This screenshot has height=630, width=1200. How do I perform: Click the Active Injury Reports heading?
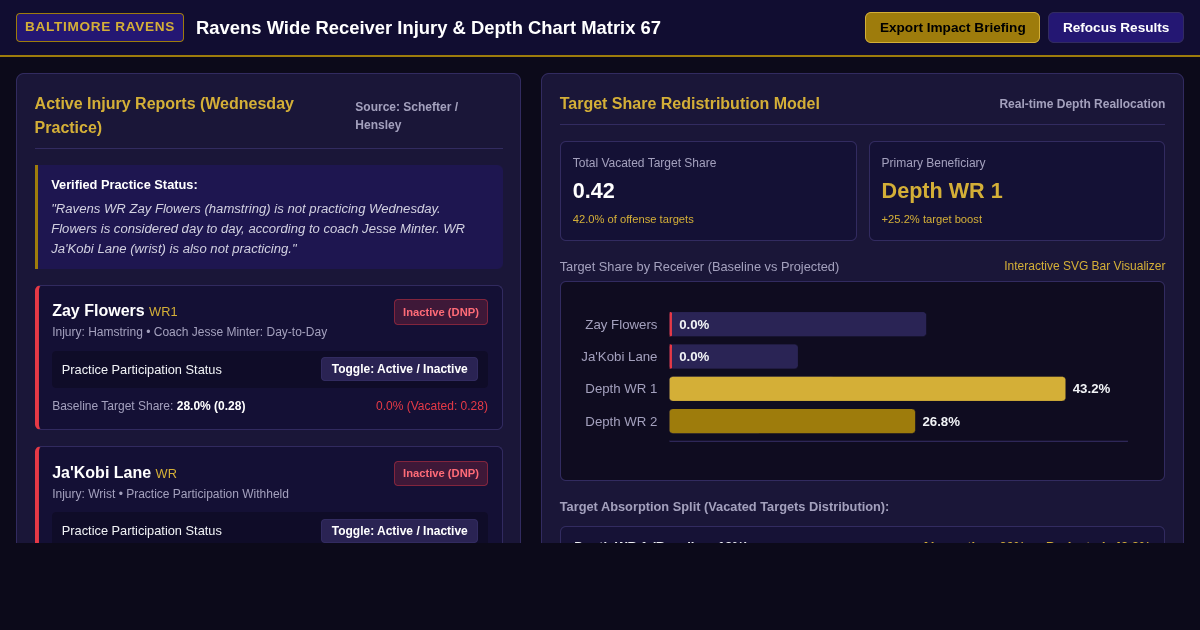164,116
